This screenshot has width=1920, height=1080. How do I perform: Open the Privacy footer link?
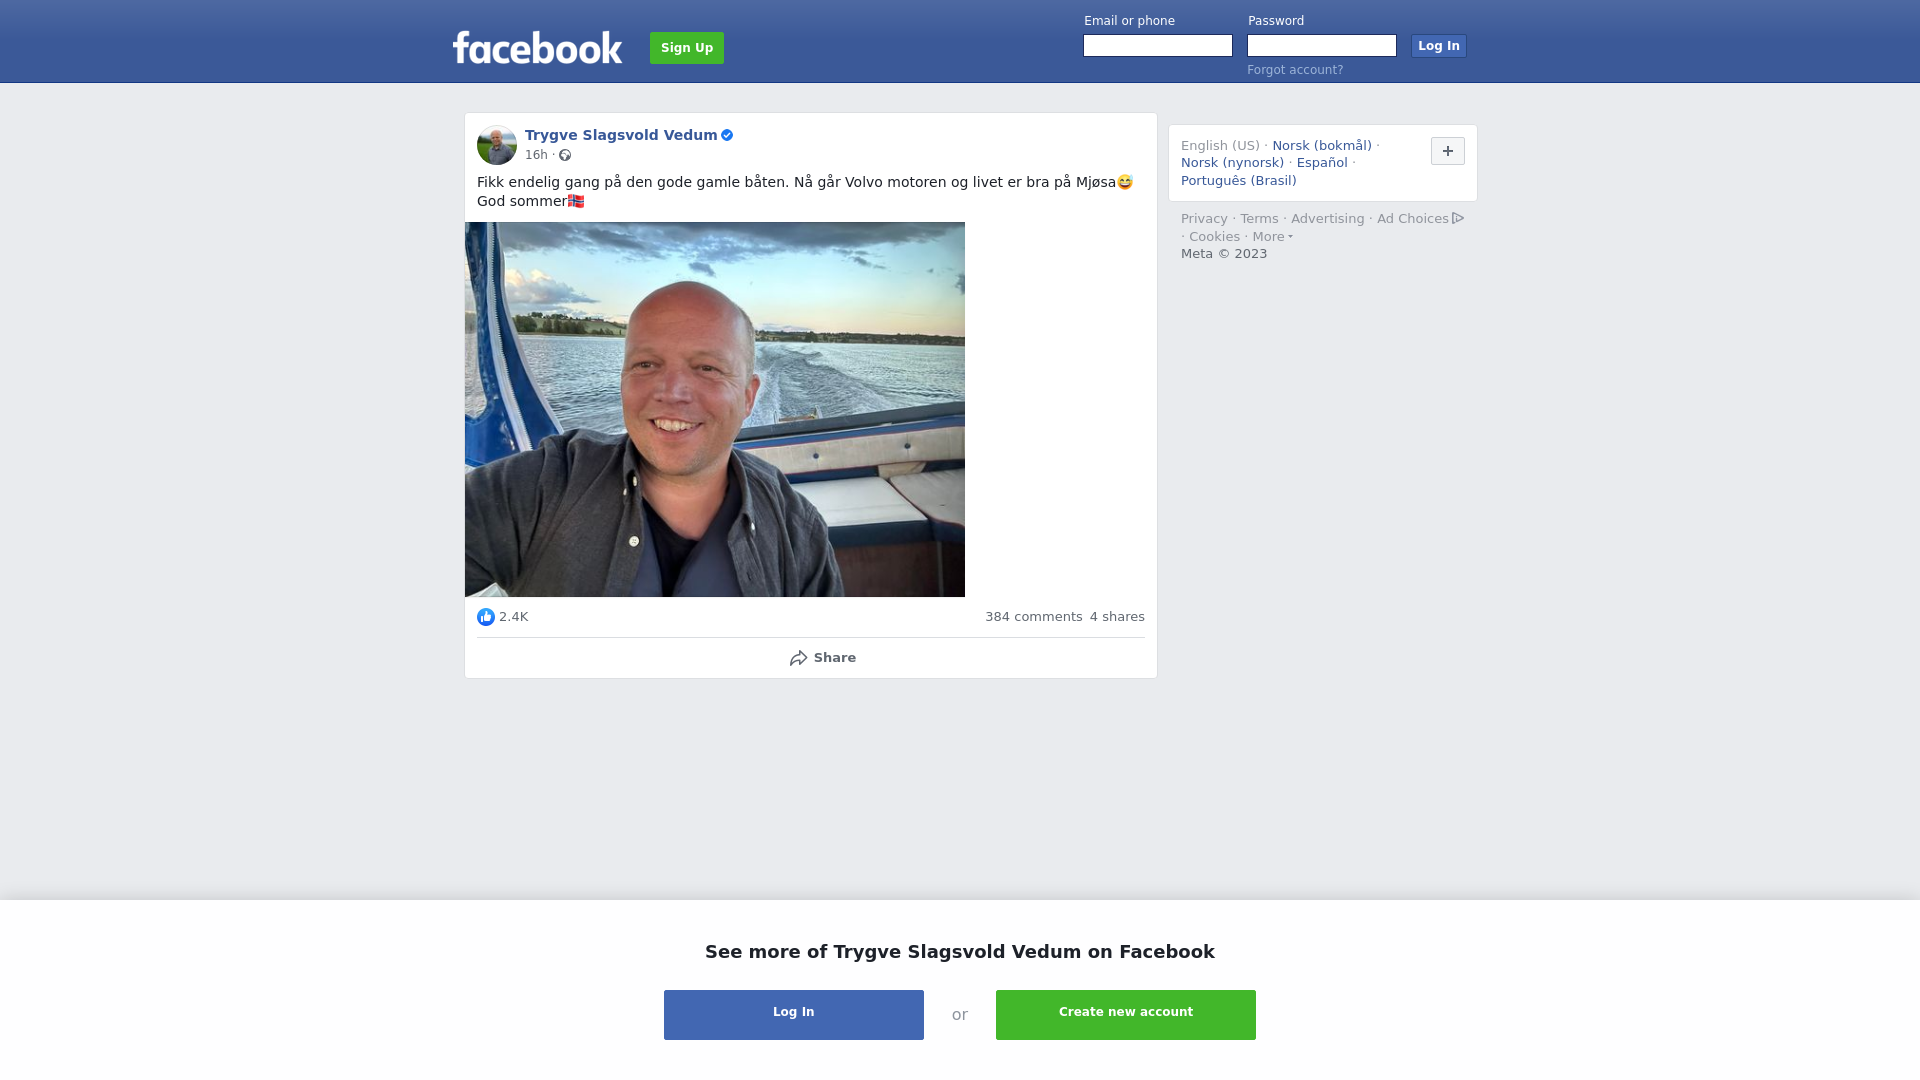click(x=1204, y=219)
